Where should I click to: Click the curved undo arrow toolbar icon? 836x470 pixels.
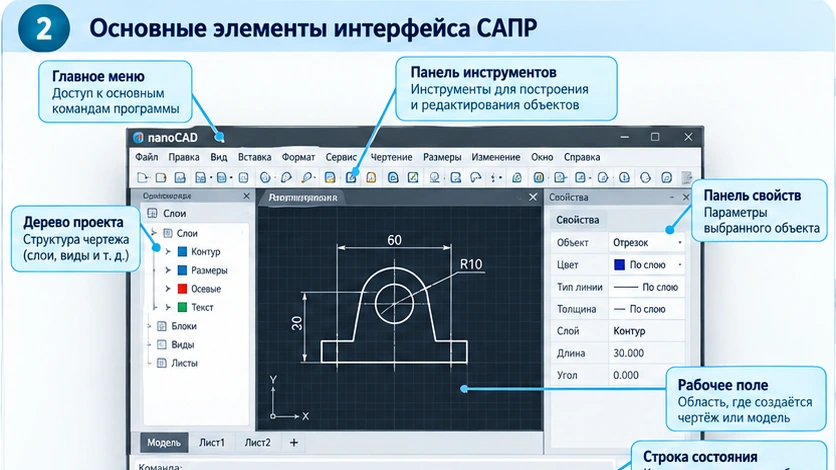point(476,177)
